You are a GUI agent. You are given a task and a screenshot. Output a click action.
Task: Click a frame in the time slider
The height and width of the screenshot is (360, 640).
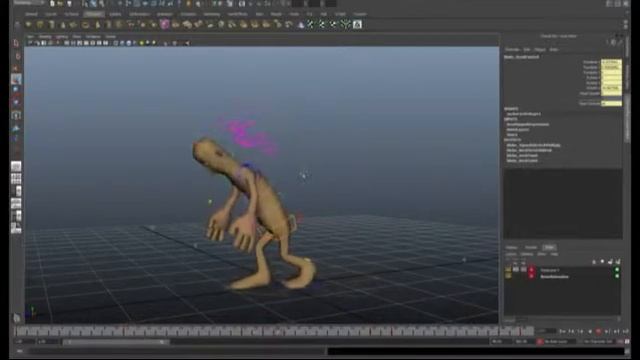coord(273,331)
